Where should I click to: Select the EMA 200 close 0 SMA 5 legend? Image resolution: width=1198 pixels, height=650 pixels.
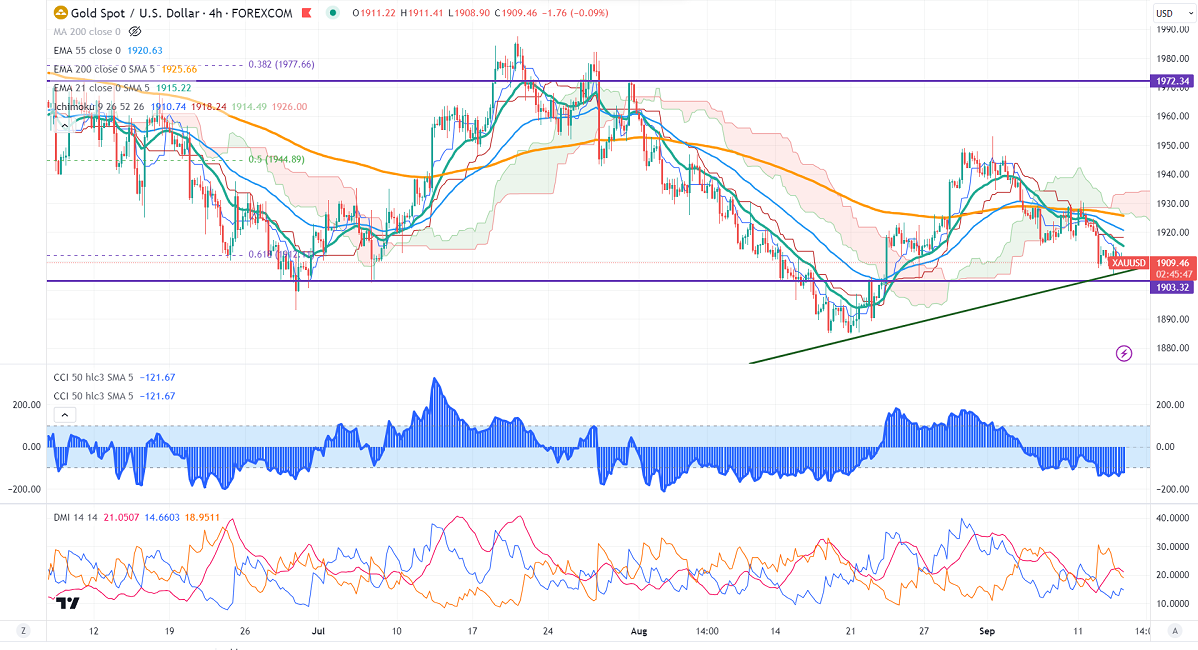tap(102, 69)
